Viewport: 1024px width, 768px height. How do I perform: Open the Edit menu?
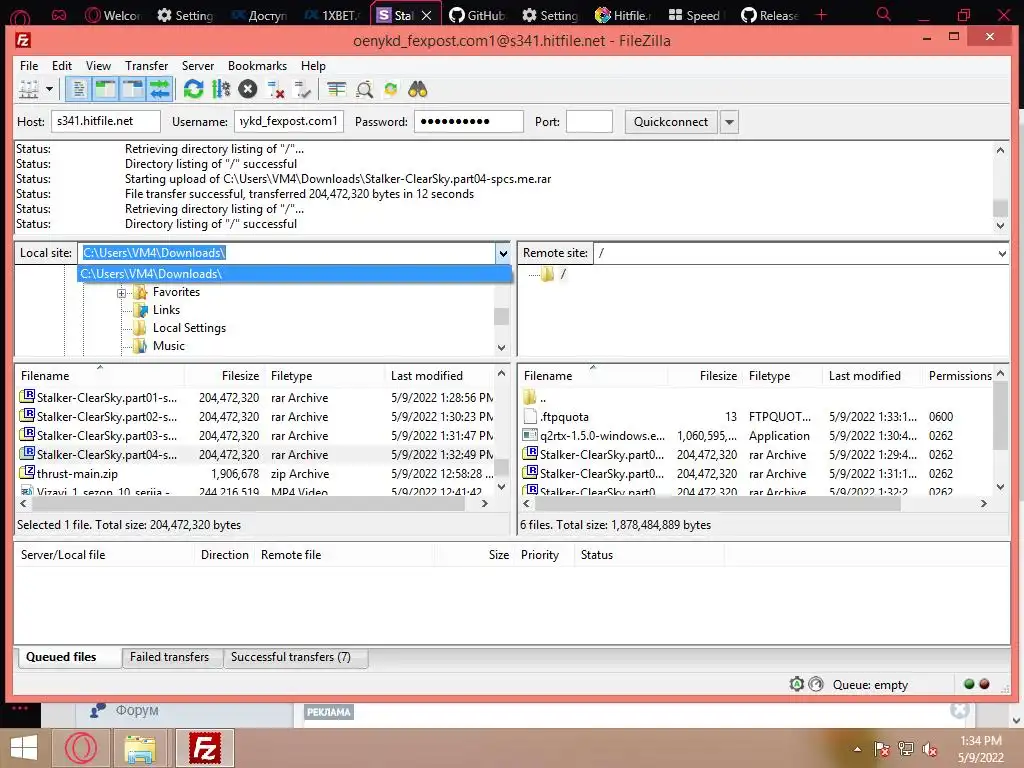[62, 66]
